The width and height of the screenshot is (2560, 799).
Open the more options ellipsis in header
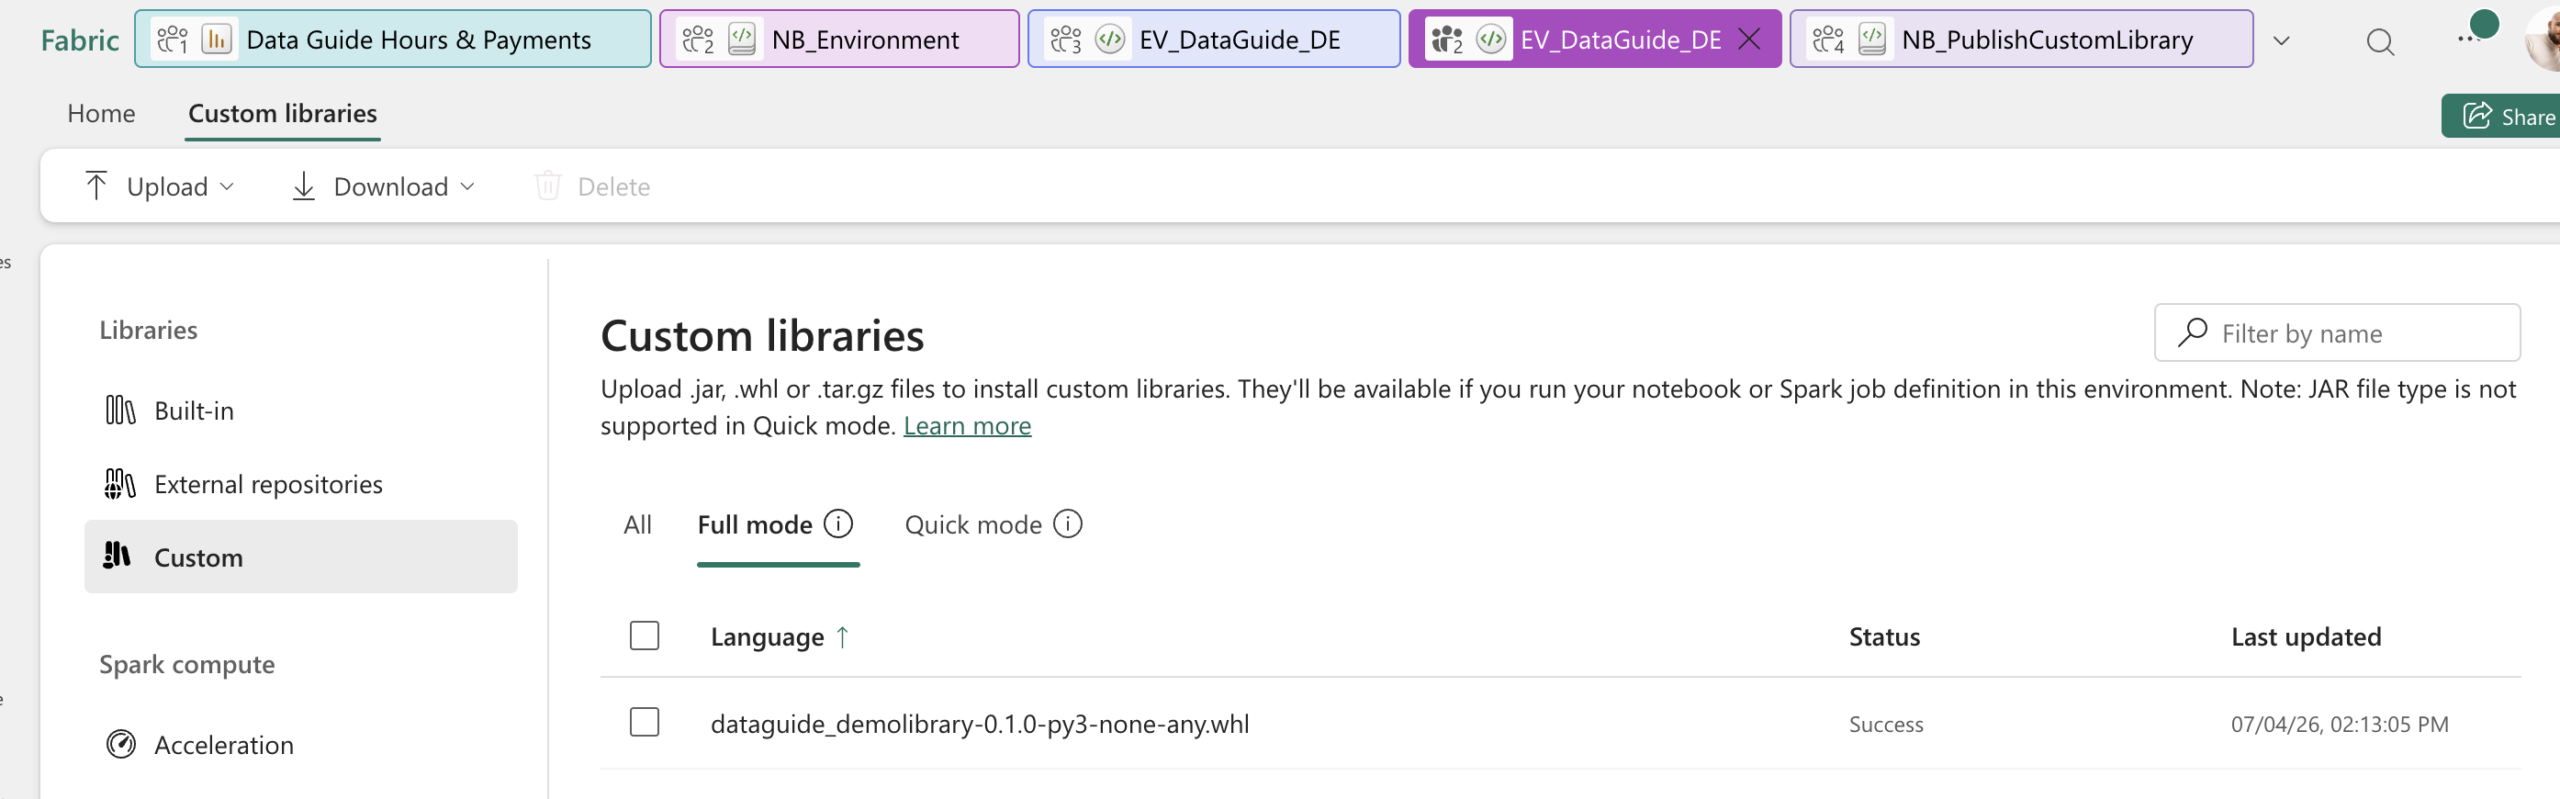coord(2468,38)
